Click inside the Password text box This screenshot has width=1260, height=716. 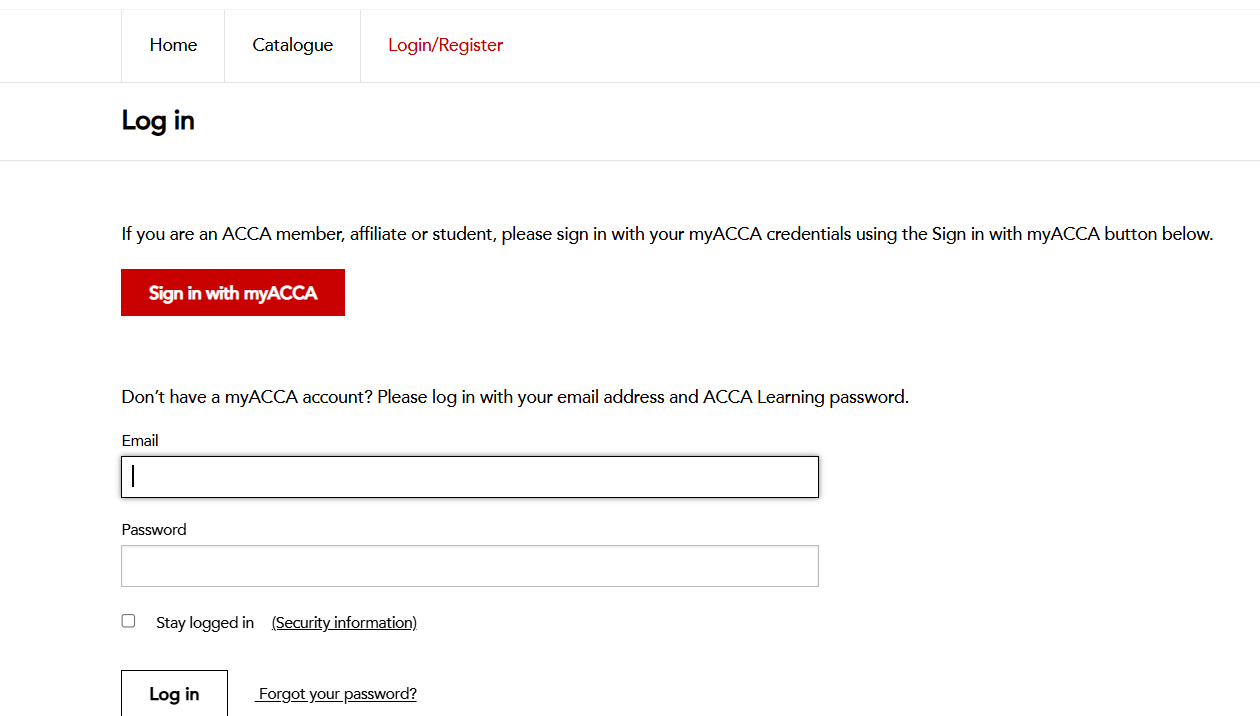pos(470,566)
